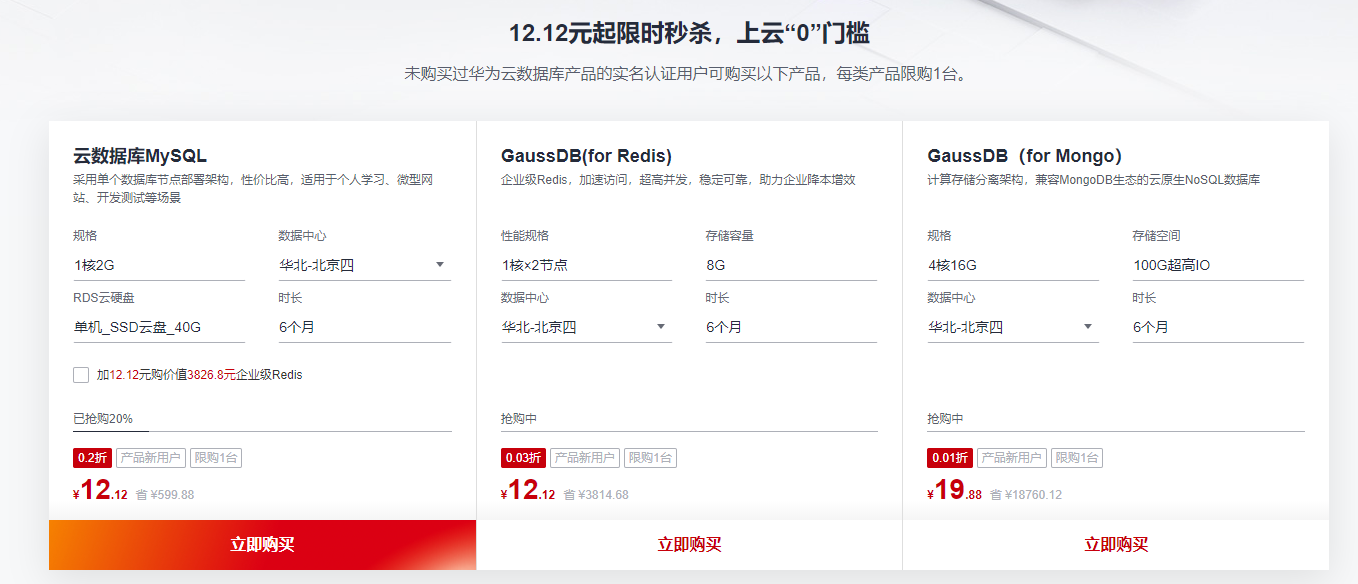1358x584 pixels.
Task: Click 省 ¥18760.12 savings text
Action: coord(1026,495)
